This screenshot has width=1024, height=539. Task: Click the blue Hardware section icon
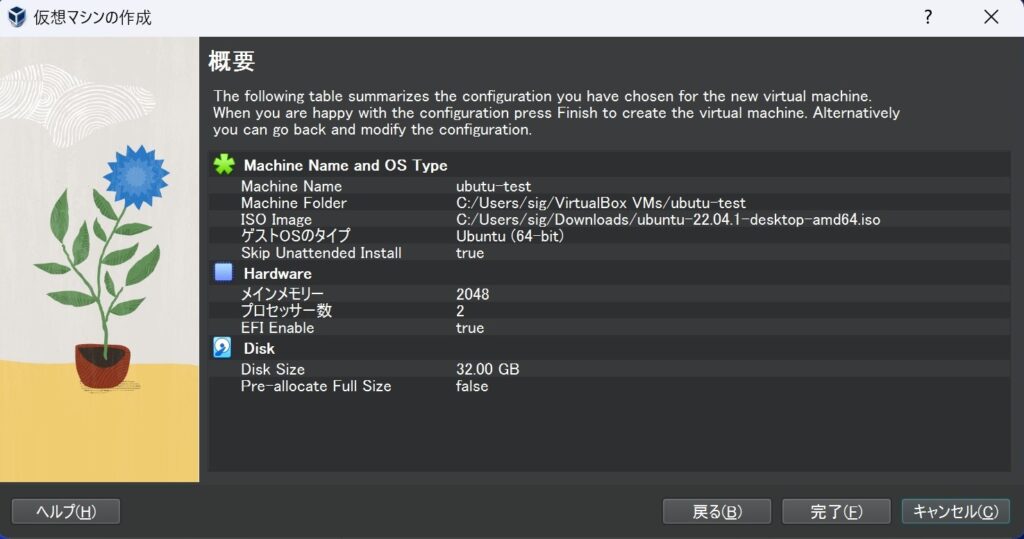224,273
